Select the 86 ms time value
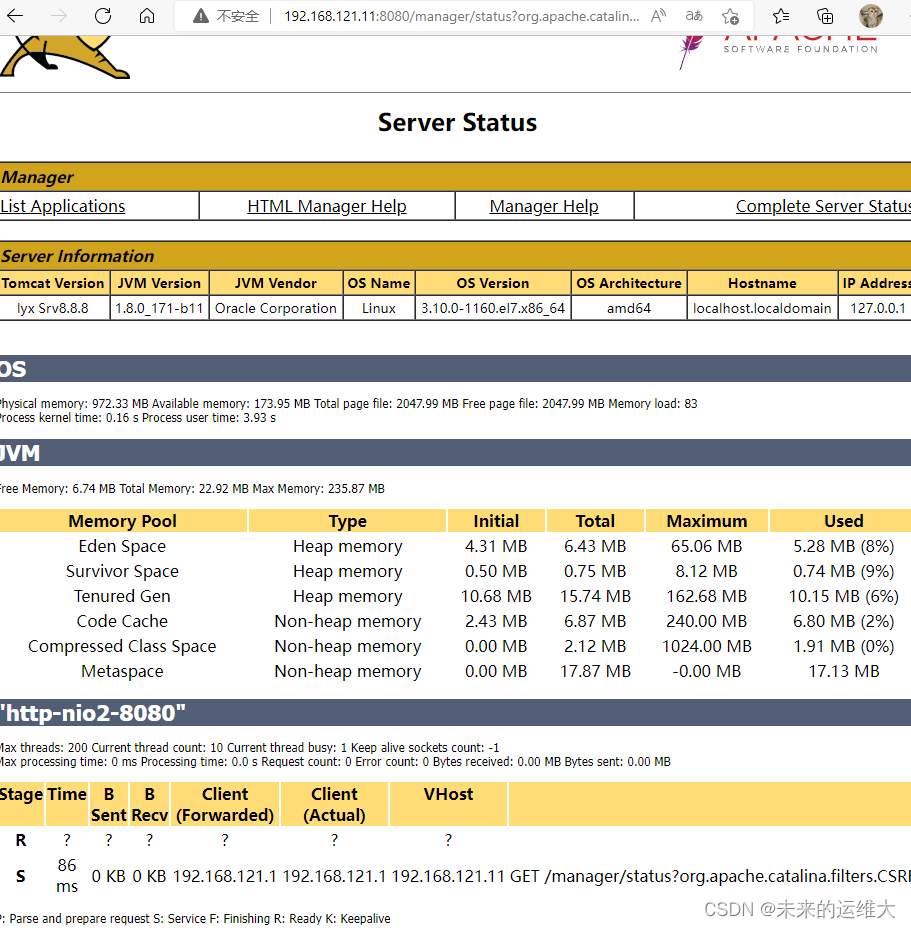Image resolution: width=911 pixels, height=928 pixels. pyautogui.click(x=67, y=876)
